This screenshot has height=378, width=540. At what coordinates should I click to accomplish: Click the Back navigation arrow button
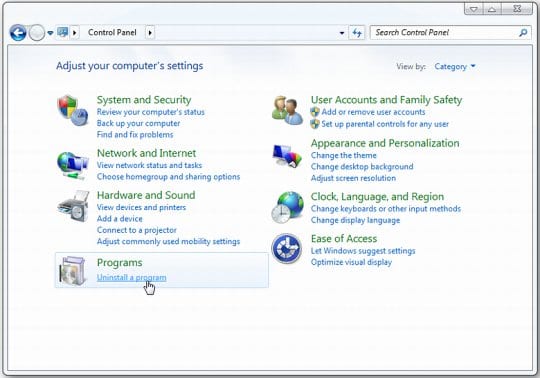[18, 33]
